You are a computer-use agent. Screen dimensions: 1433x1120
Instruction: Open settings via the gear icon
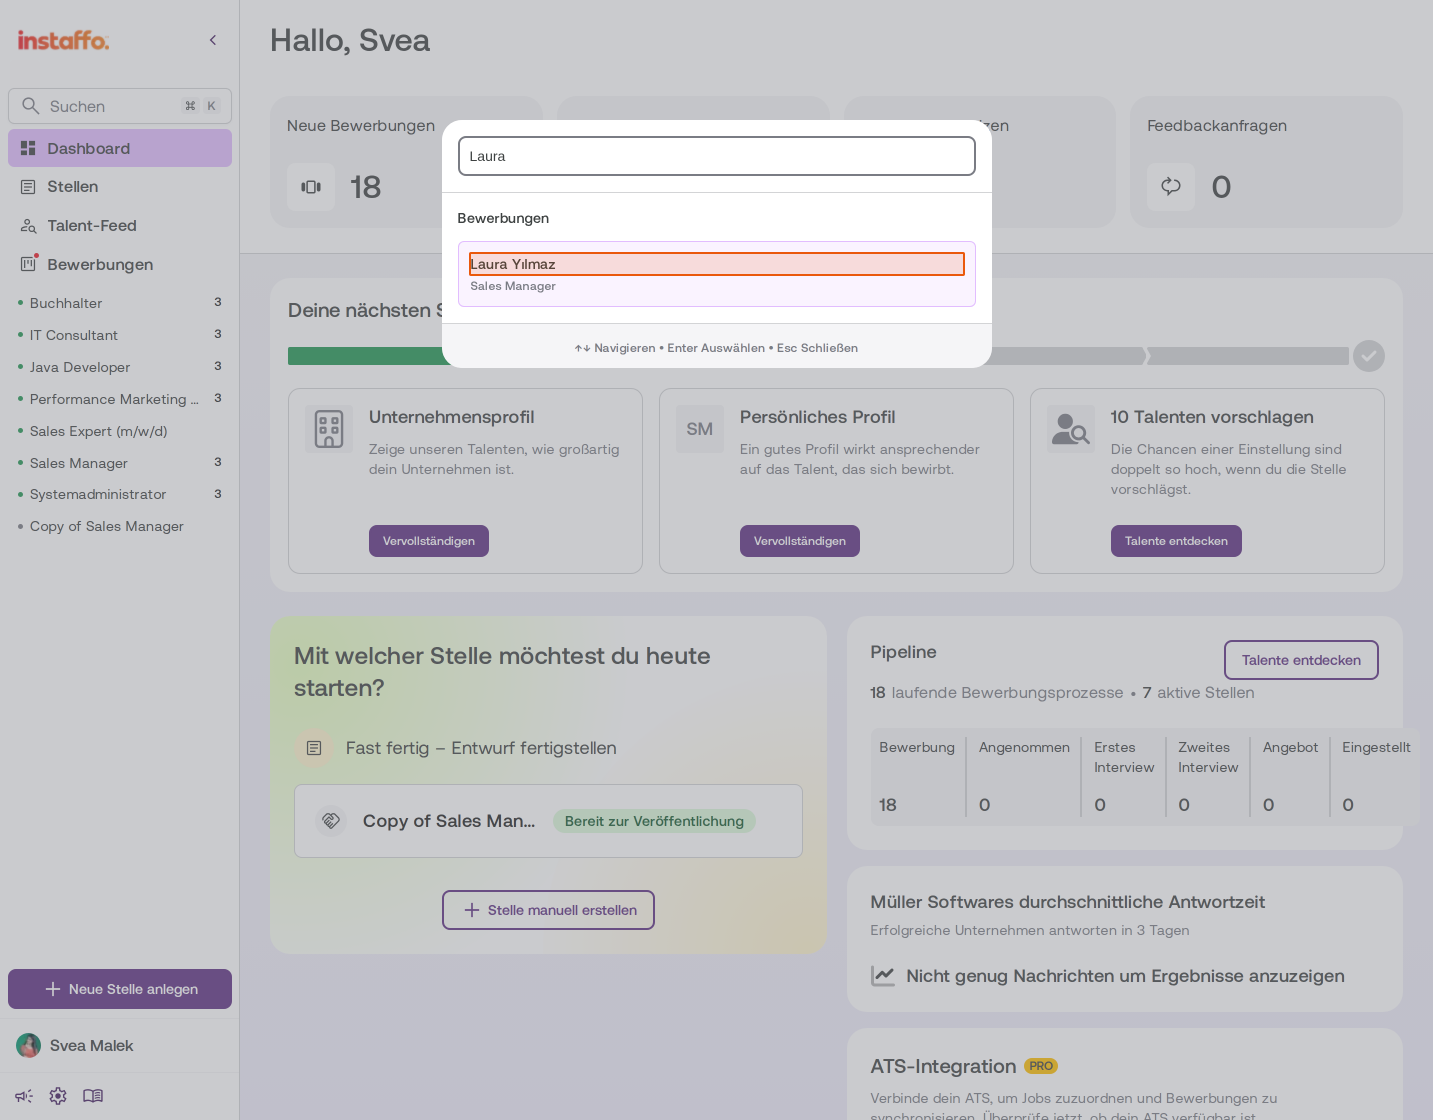(x=58, y=1096)
